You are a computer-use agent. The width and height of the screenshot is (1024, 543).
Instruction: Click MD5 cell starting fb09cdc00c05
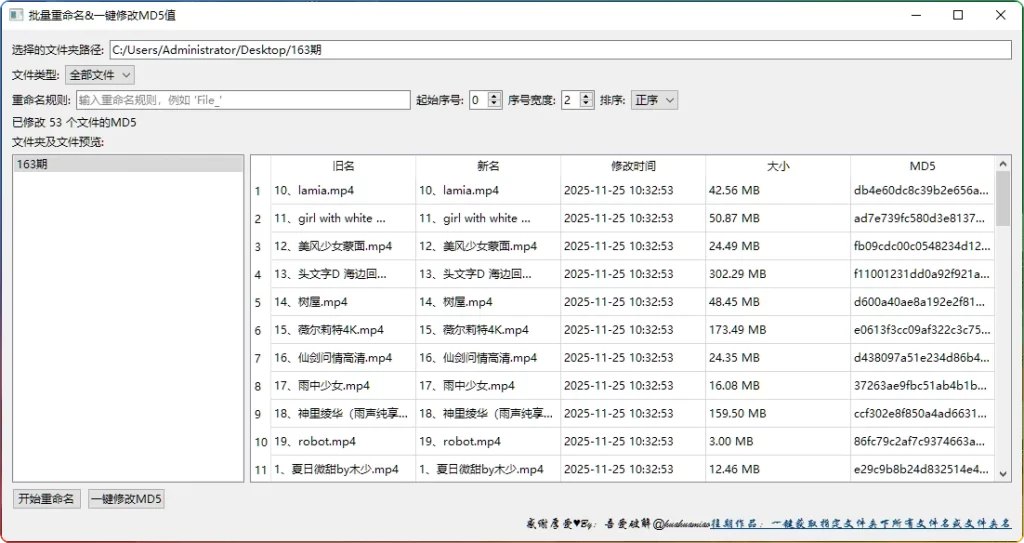[x=923, y=246]
